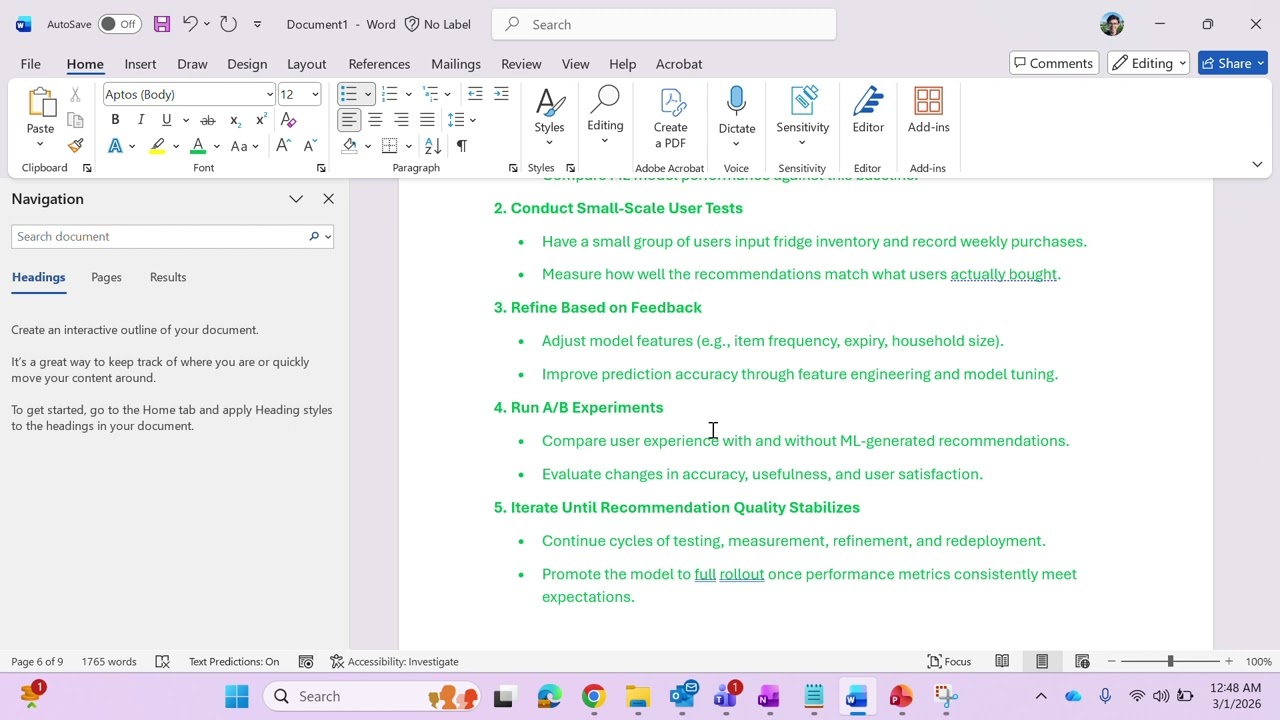This screenshot has width=1280, height=720.
Task: Click the top Search box
Action: [664, 24]
